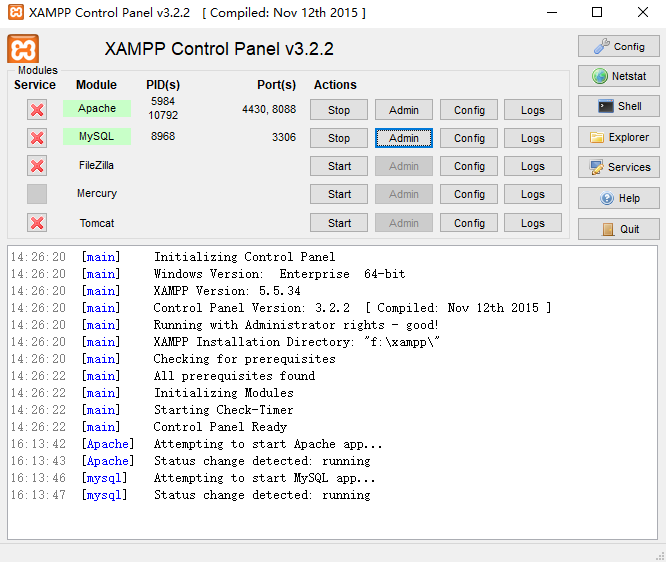The width and height of the screenshot is (666, 562).
Task: Launch Shell using the terminal icon
Action: [x=618, y=106]
